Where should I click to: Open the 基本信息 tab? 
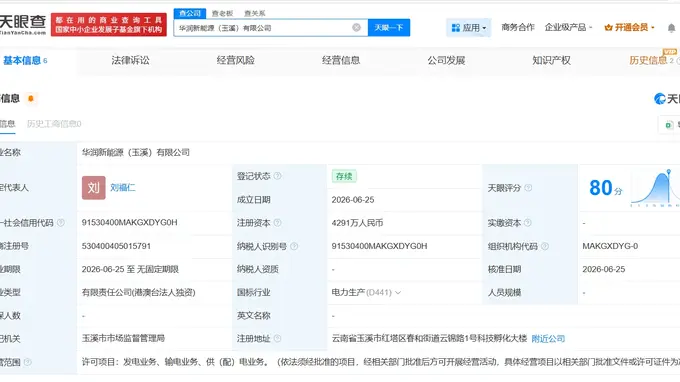[x=25, y=60]
